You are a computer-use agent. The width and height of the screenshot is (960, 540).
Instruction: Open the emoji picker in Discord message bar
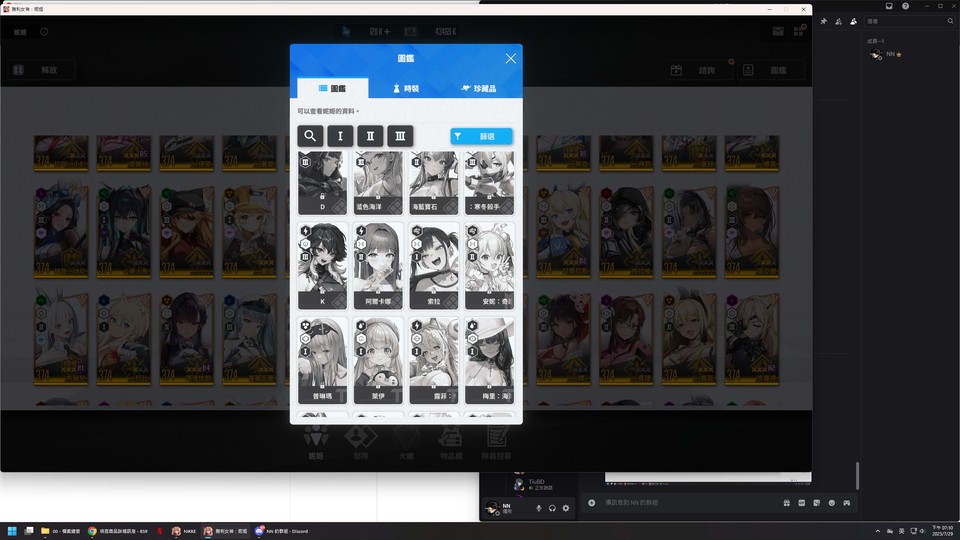[x=831, y=503]
